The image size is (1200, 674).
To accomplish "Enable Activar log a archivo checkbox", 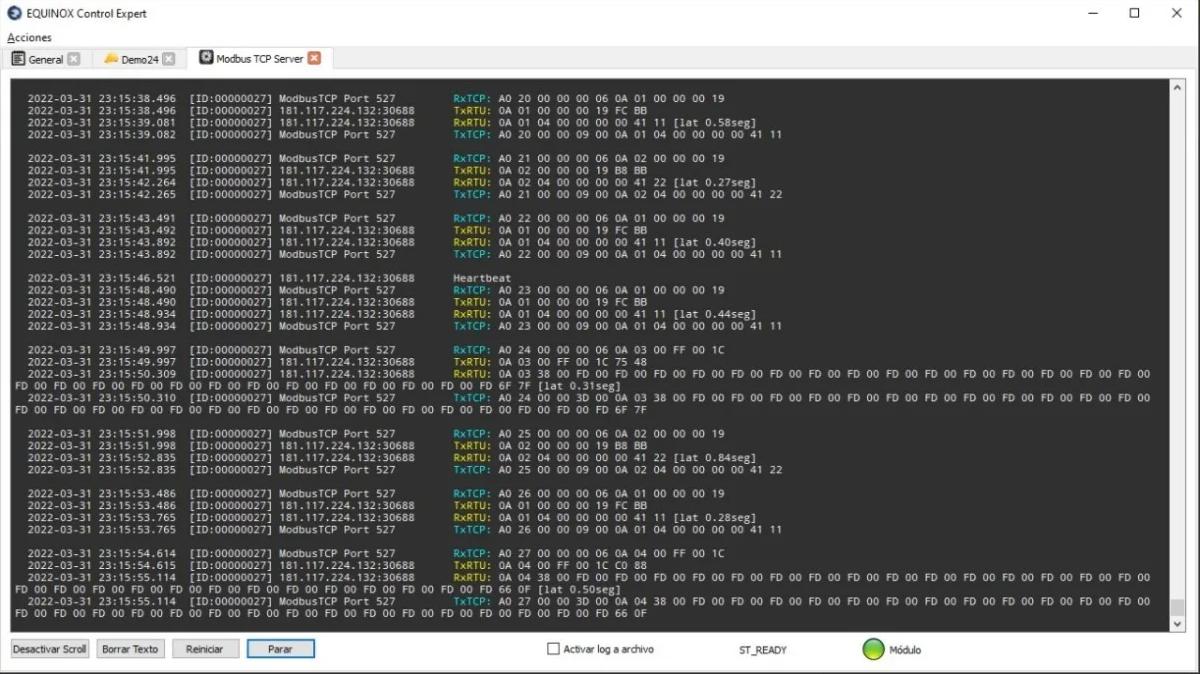I will (x=553, y=649).
